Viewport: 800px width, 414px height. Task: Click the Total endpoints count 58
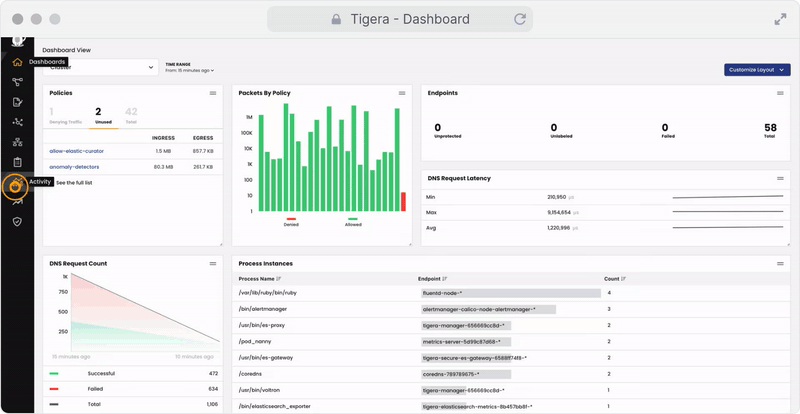point(770,128)
